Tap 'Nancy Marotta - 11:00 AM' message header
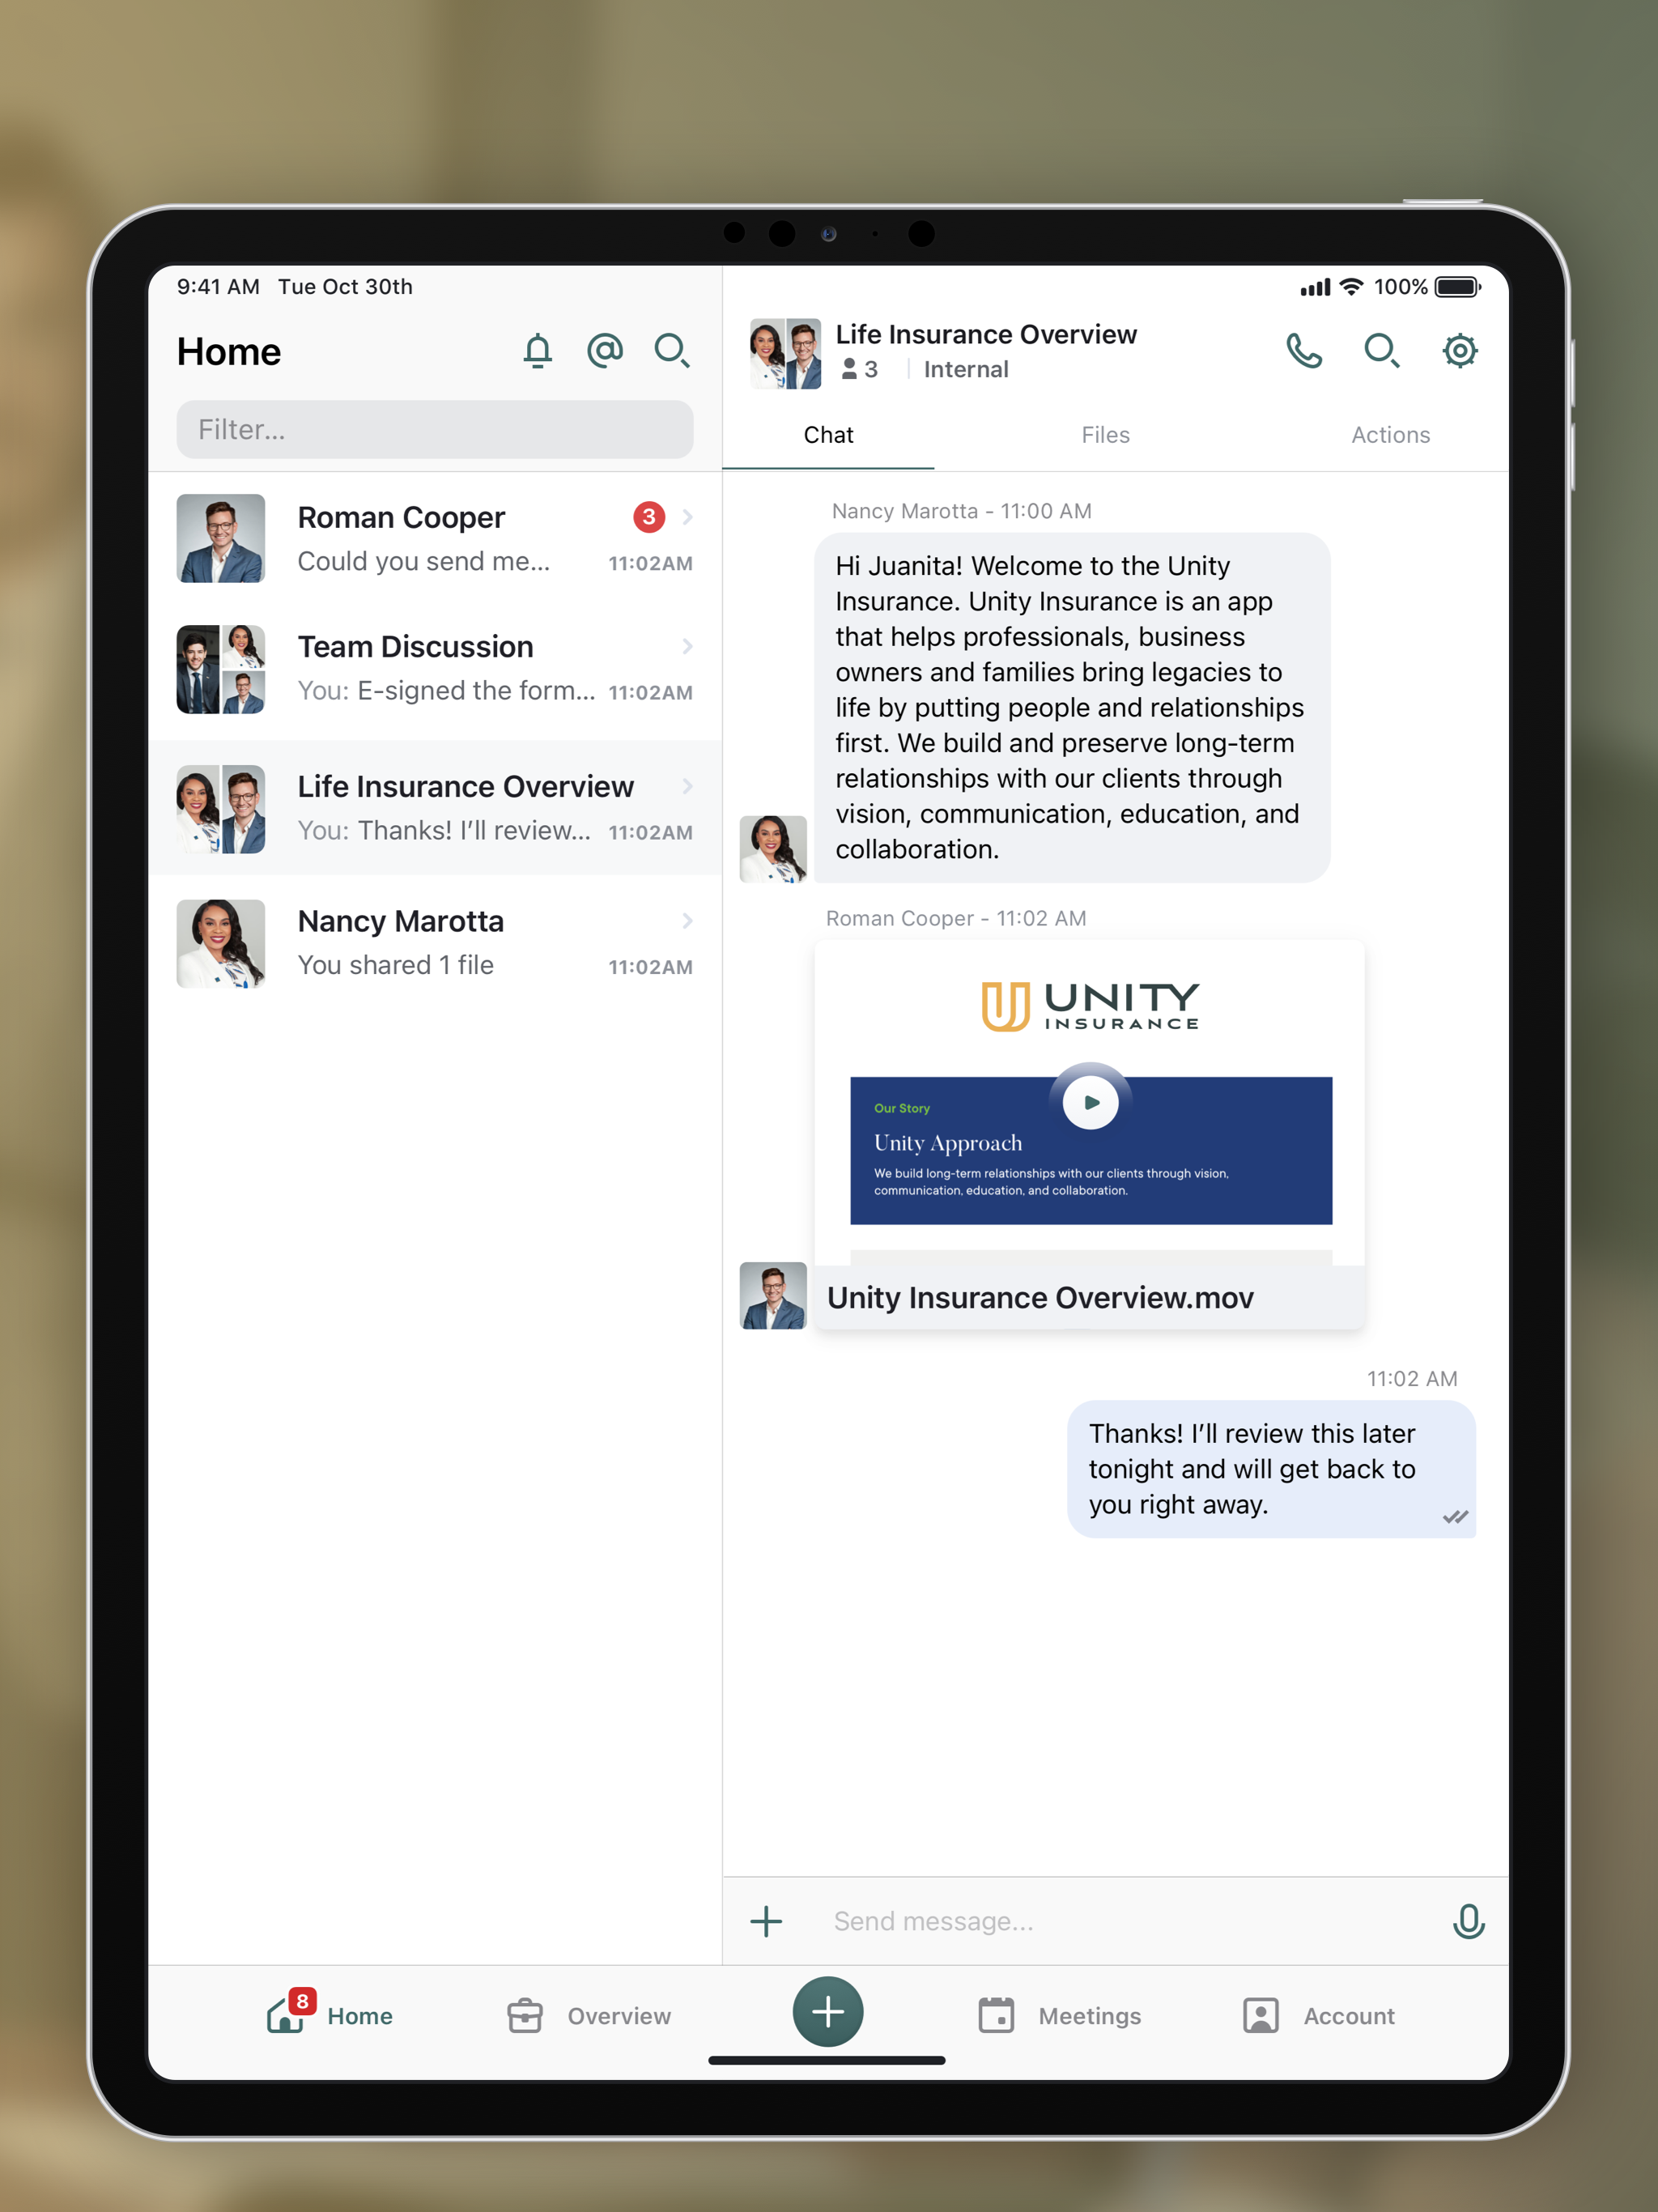 (x=961, y=511)
